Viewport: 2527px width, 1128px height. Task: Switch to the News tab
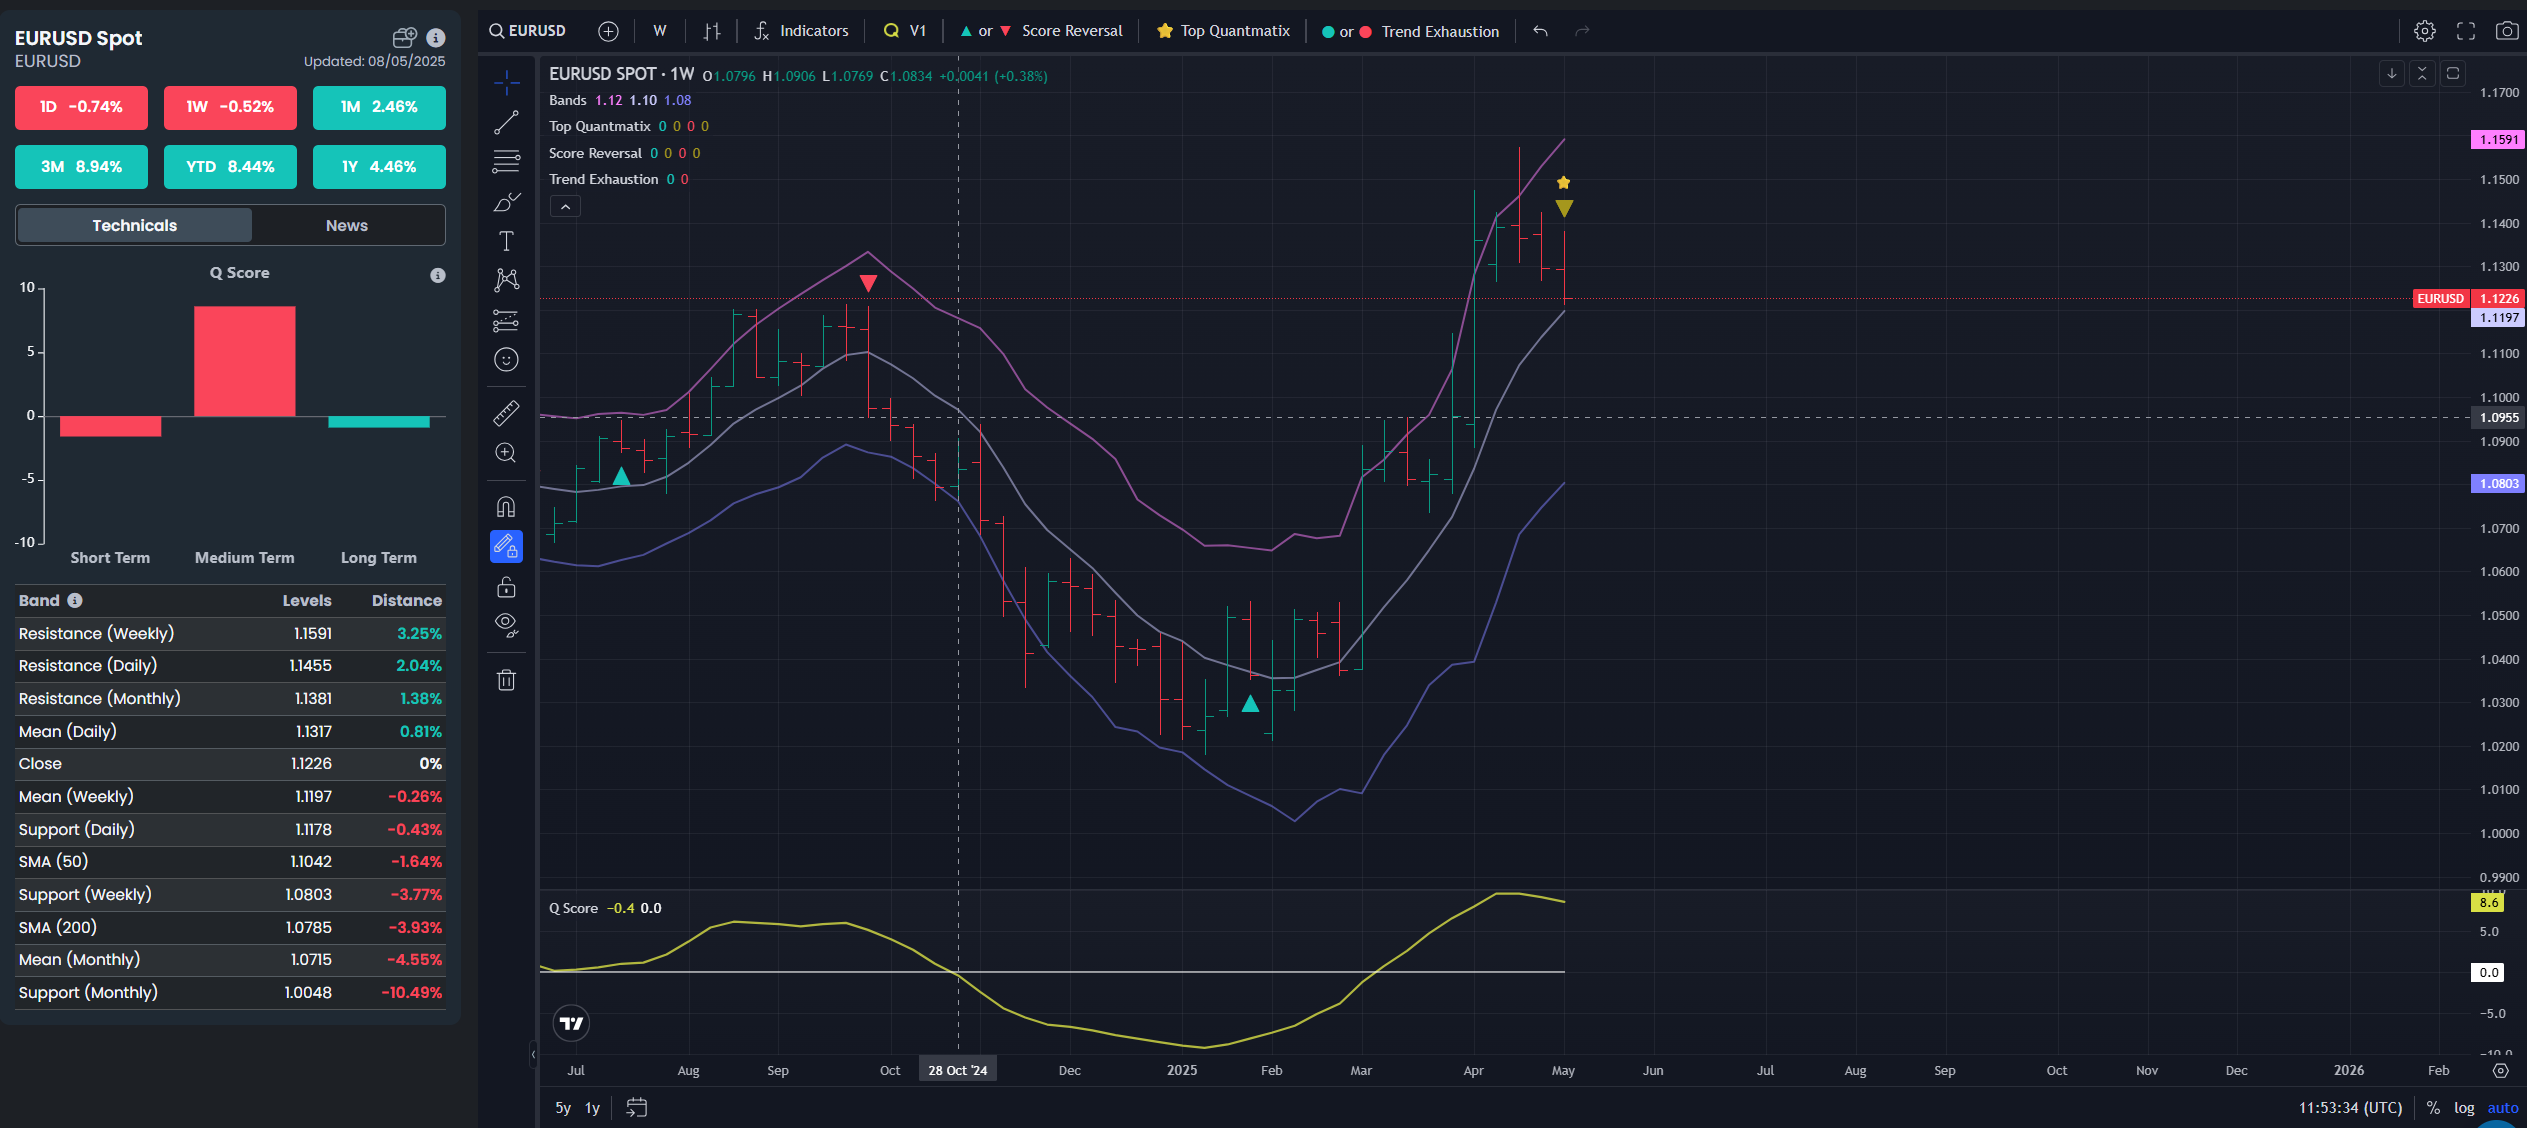pyautogui.click(x=347, y=226)
